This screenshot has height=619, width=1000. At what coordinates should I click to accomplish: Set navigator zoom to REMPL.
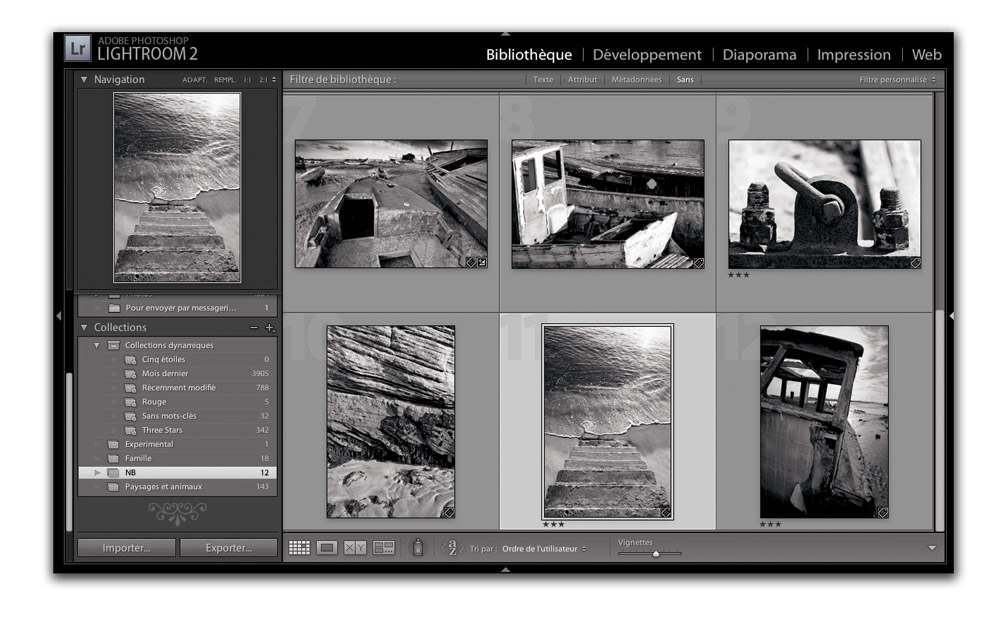pyautogui.click(x=224, y=80)
